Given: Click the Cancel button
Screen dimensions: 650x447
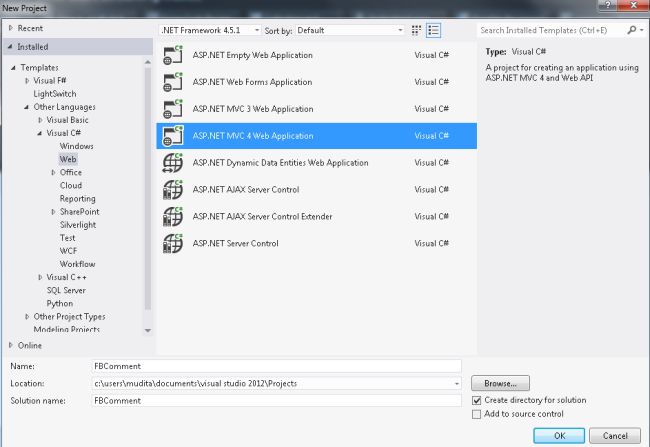Looking at the screenshot, I should coord(615,436).
